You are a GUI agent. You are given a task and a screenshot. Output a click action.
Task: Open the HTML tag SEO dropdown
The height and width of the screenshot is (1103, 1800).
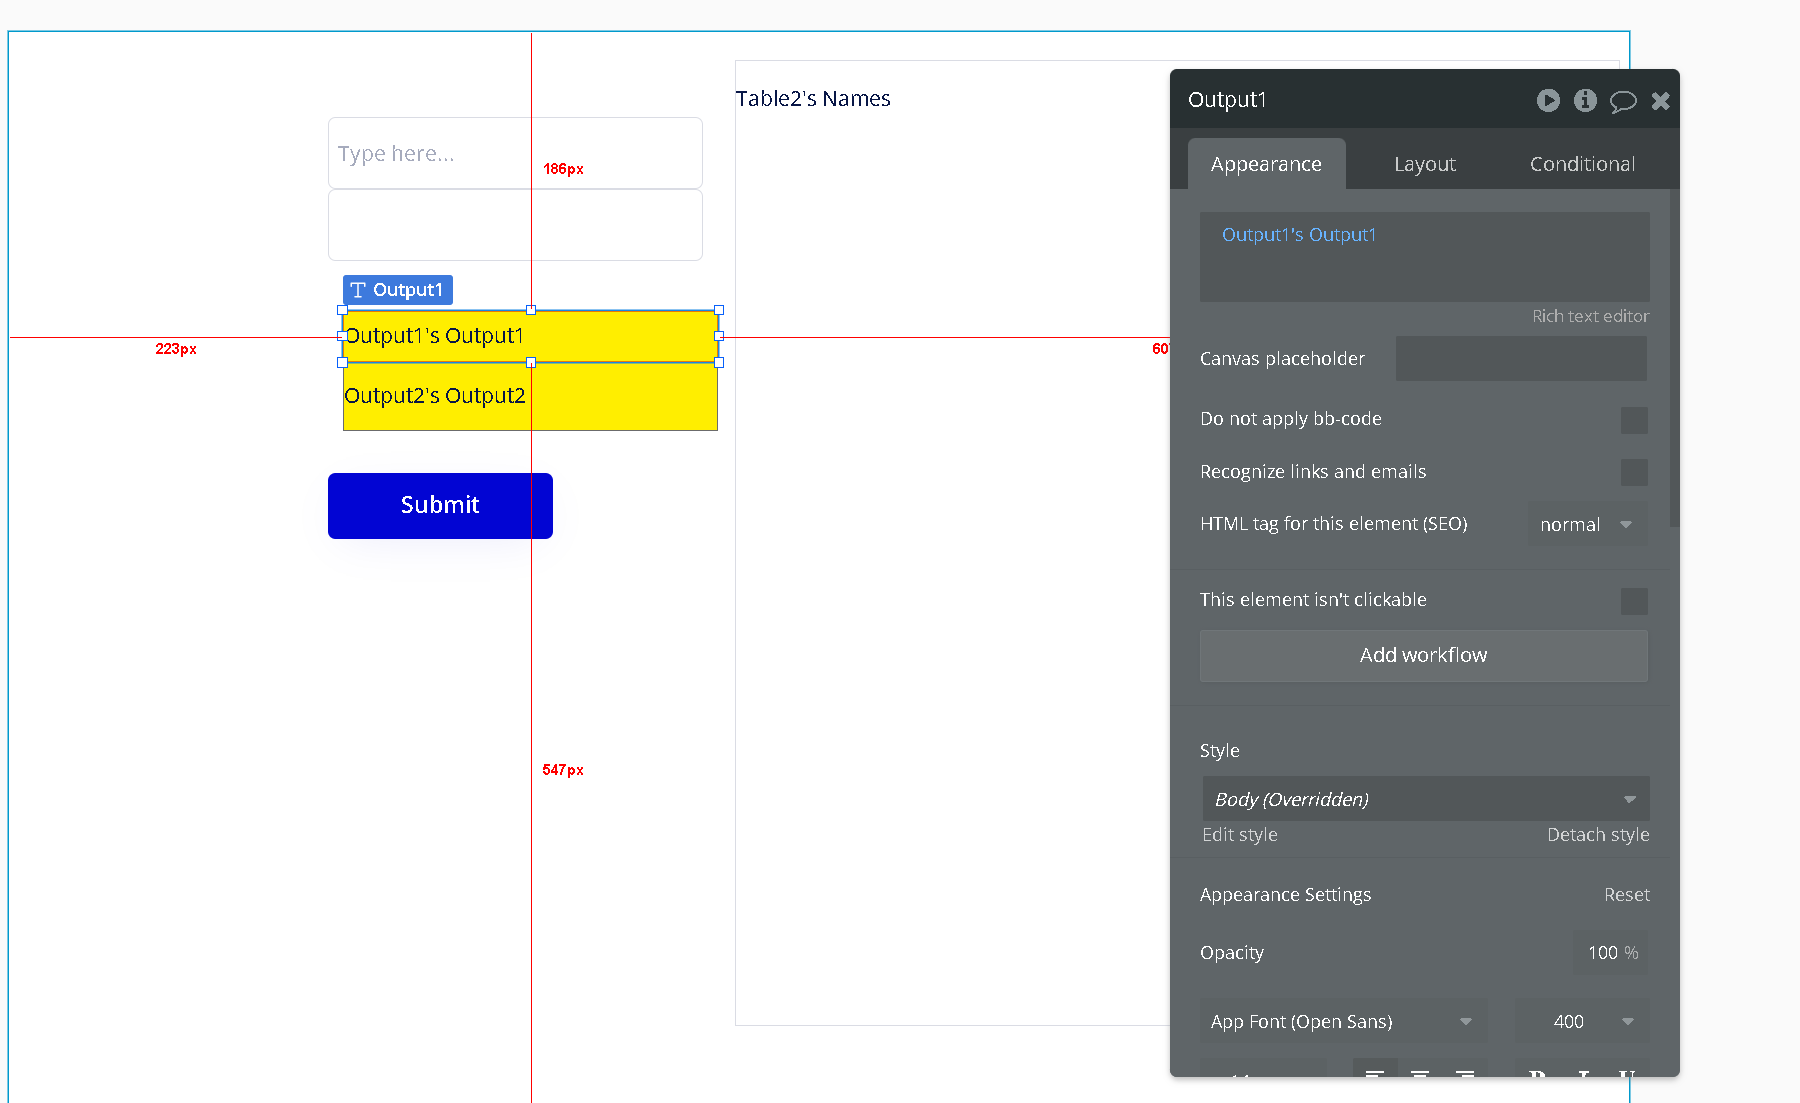(x=1586, y=525)
